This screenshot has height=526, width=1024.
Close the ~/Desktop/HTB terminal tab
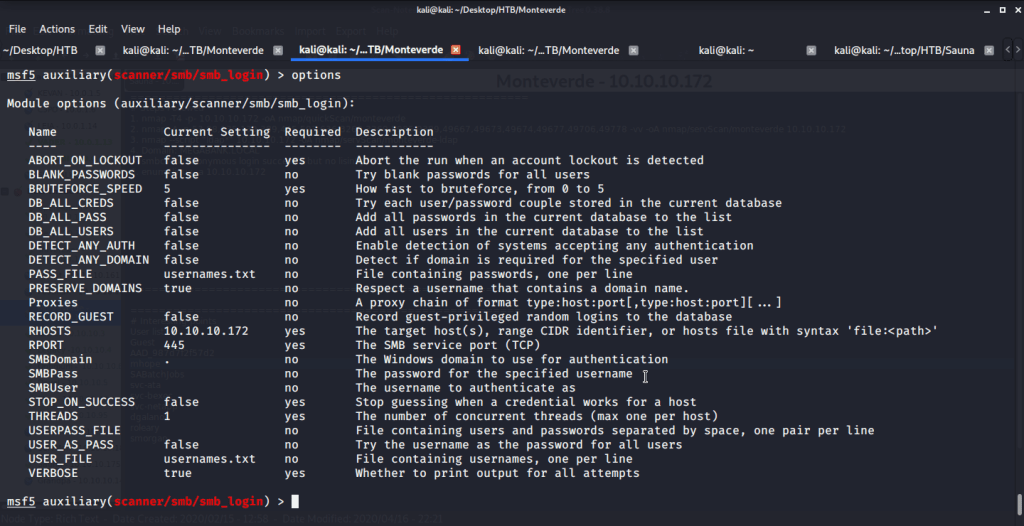100,50
